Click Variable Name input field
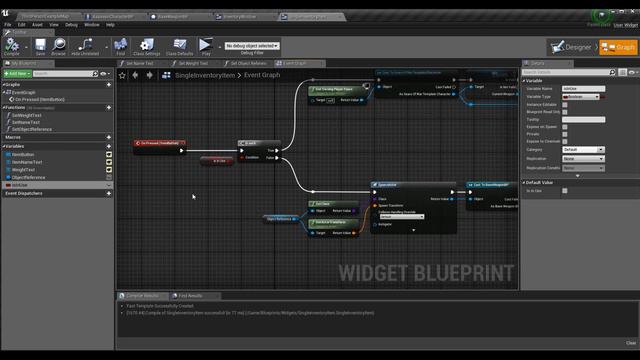The width and height of the screenshot is (640, 360). click(583, 89)
